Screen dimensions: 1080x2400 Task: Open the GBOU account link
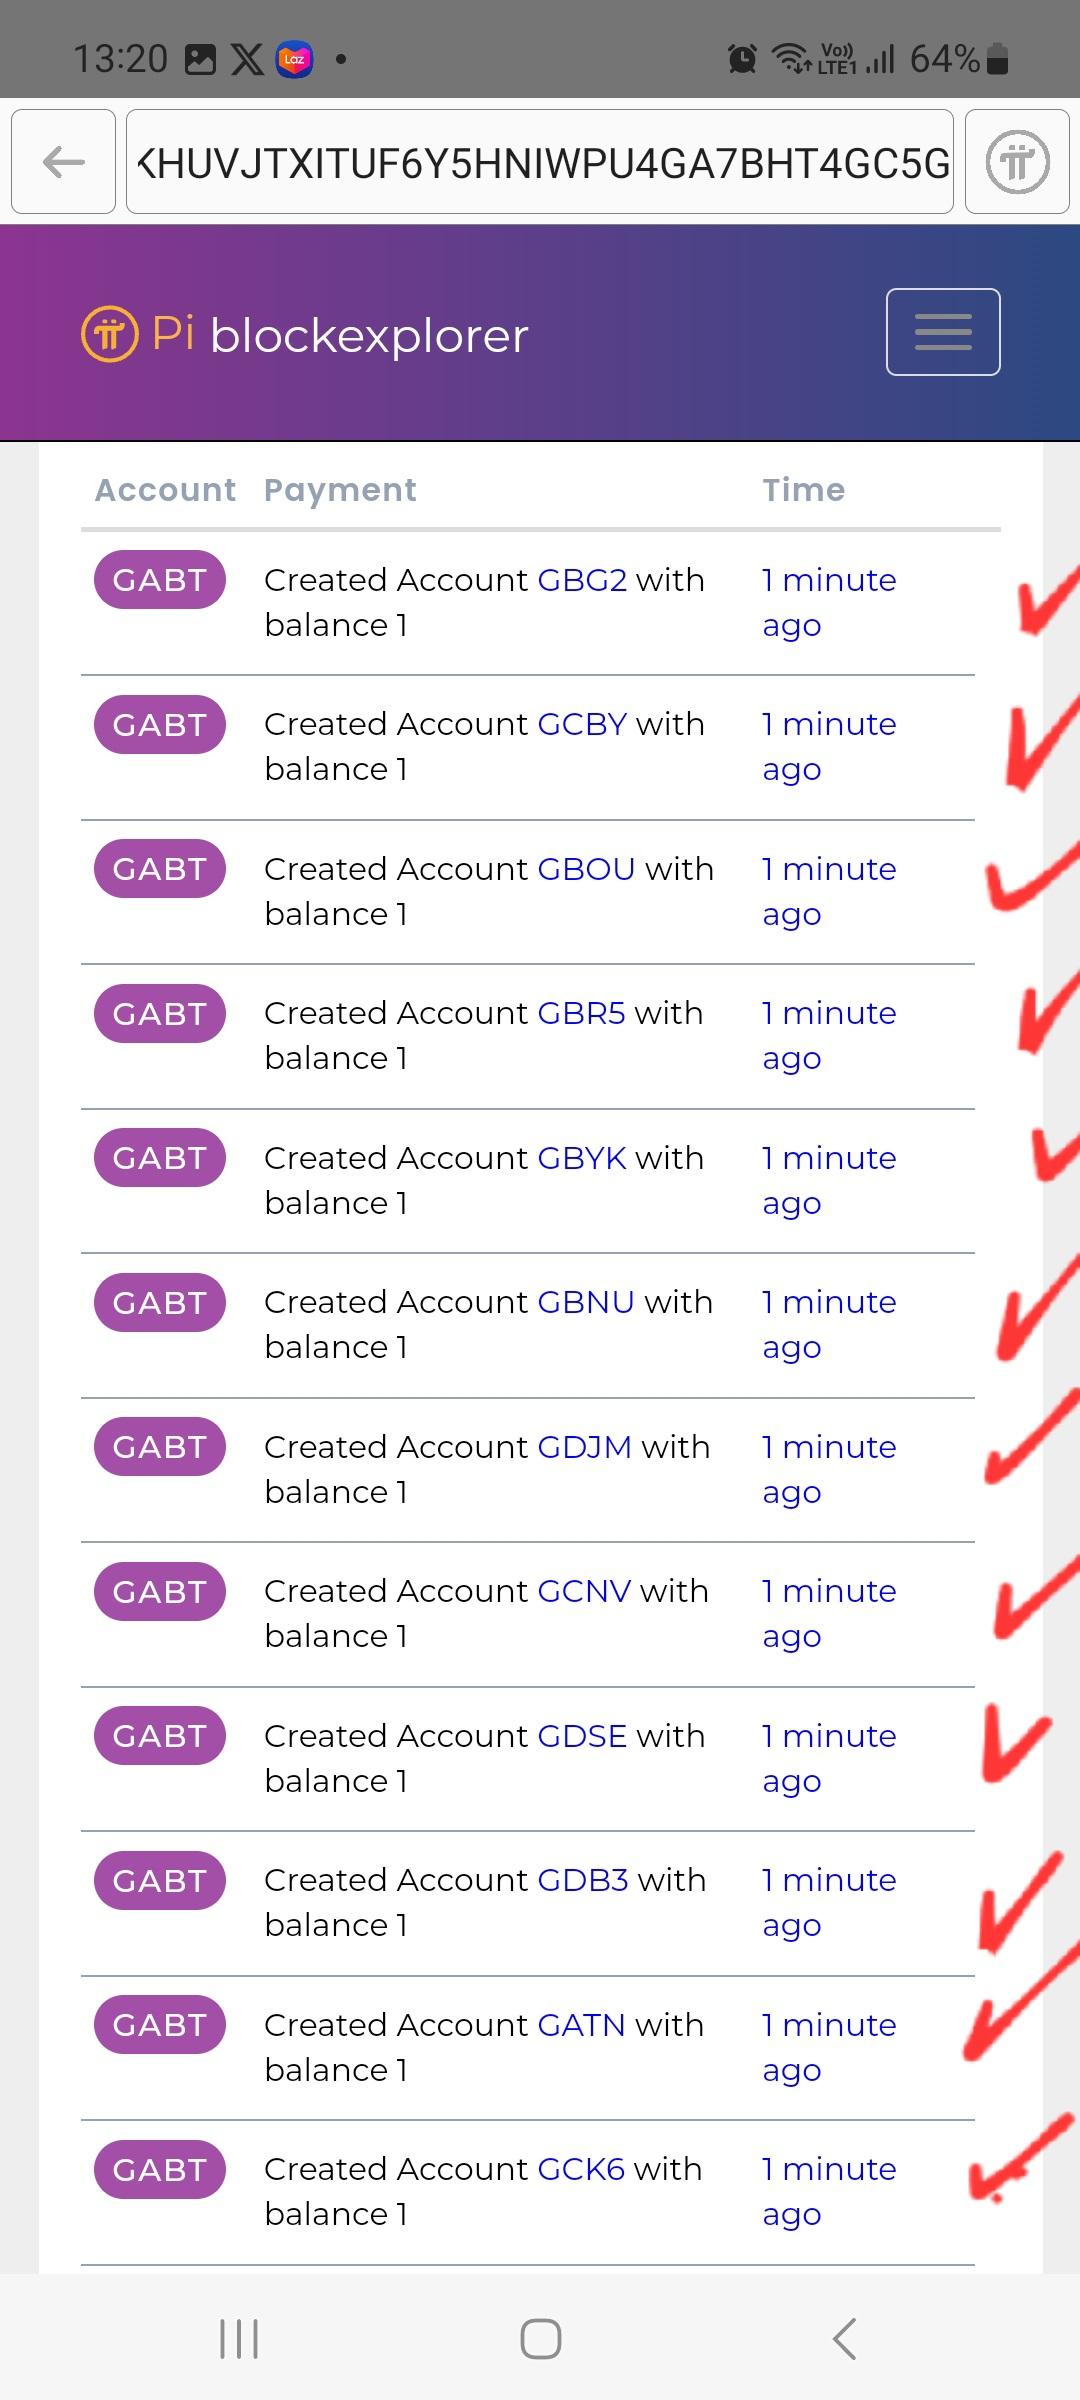coord(586,869)
